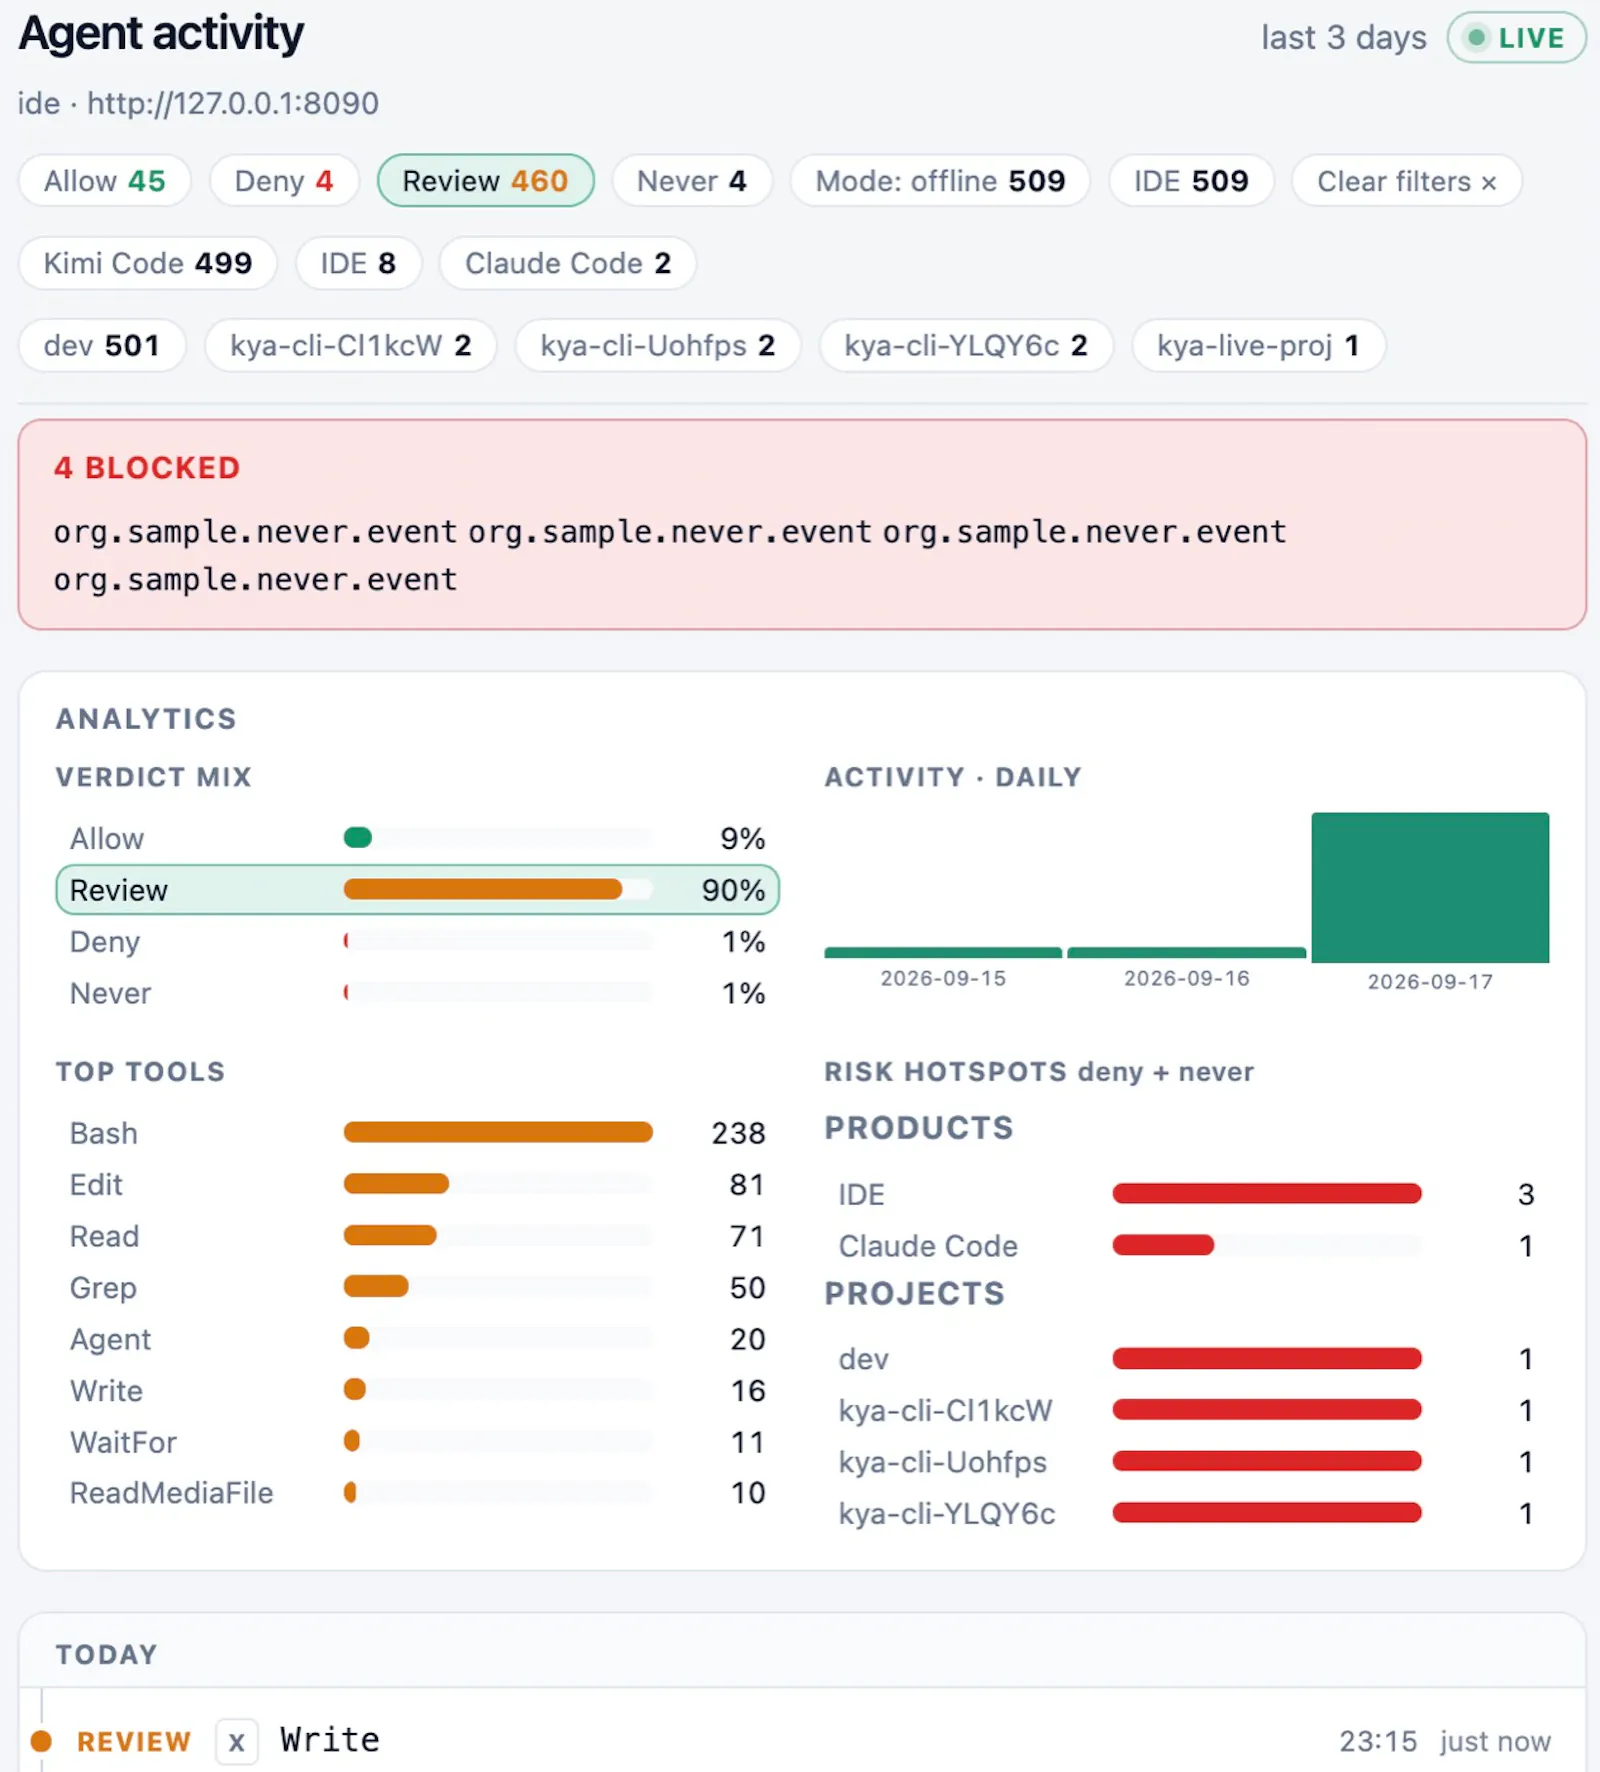
Task: Select the kya-cli-YLQY6c 2 project chip
Action: click(x=966, y=345)
